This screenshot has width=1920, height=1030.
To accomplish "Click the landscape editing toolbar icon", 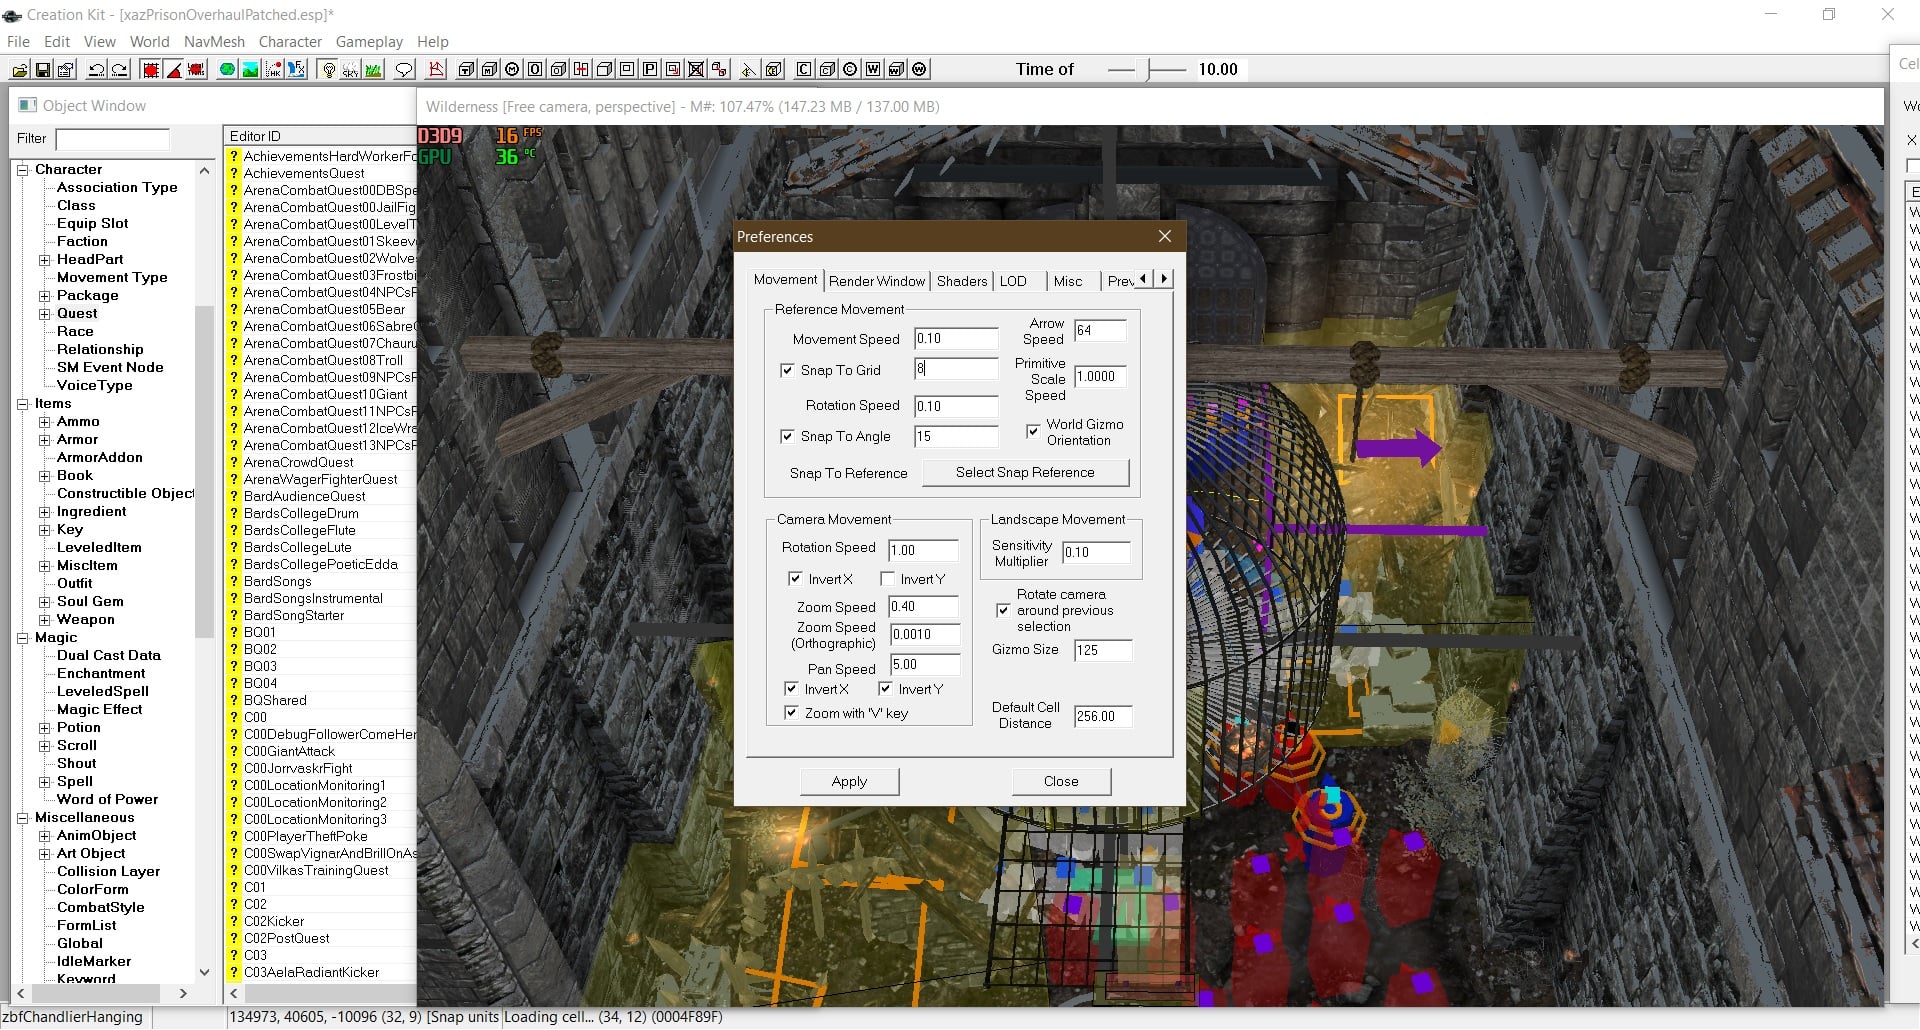I will click(x=250, y=69).
